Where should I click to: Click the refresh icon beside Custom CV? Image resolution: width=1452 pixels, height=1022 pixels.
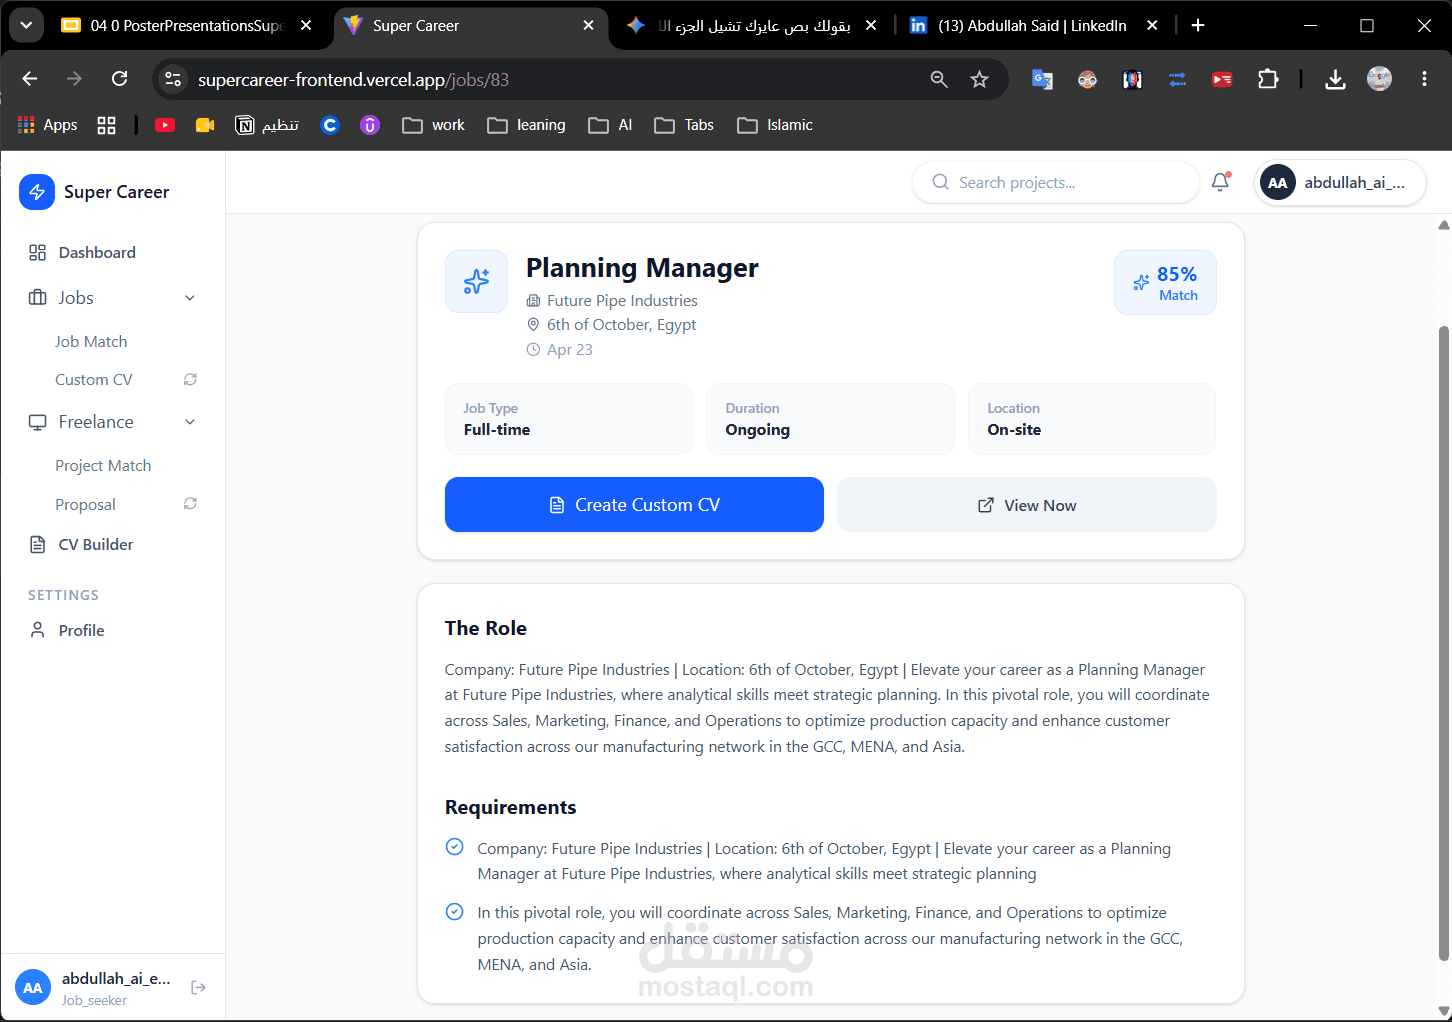click(190, 380)
